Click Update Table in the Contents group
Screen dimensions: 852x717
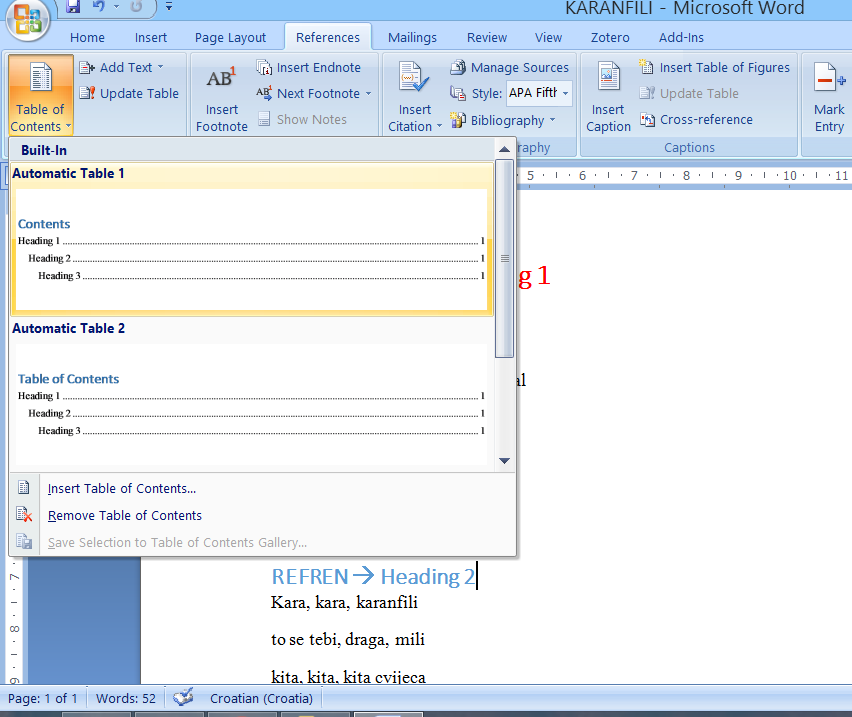coord(129,93)
